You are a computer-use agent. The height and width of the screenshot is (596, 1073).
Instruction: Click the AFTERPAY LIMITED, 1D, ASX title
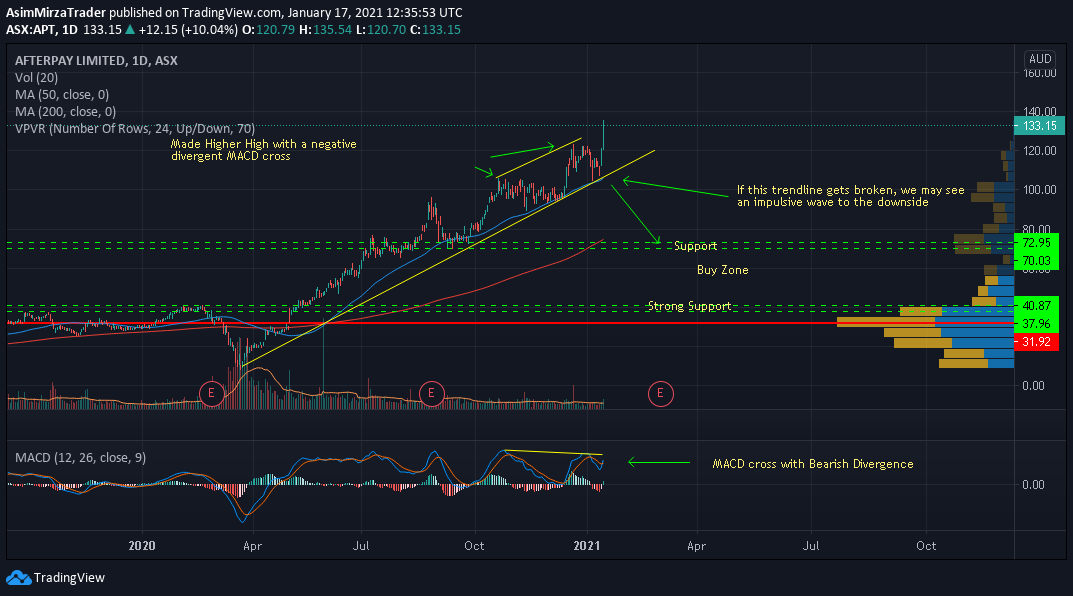coord(96,61)
